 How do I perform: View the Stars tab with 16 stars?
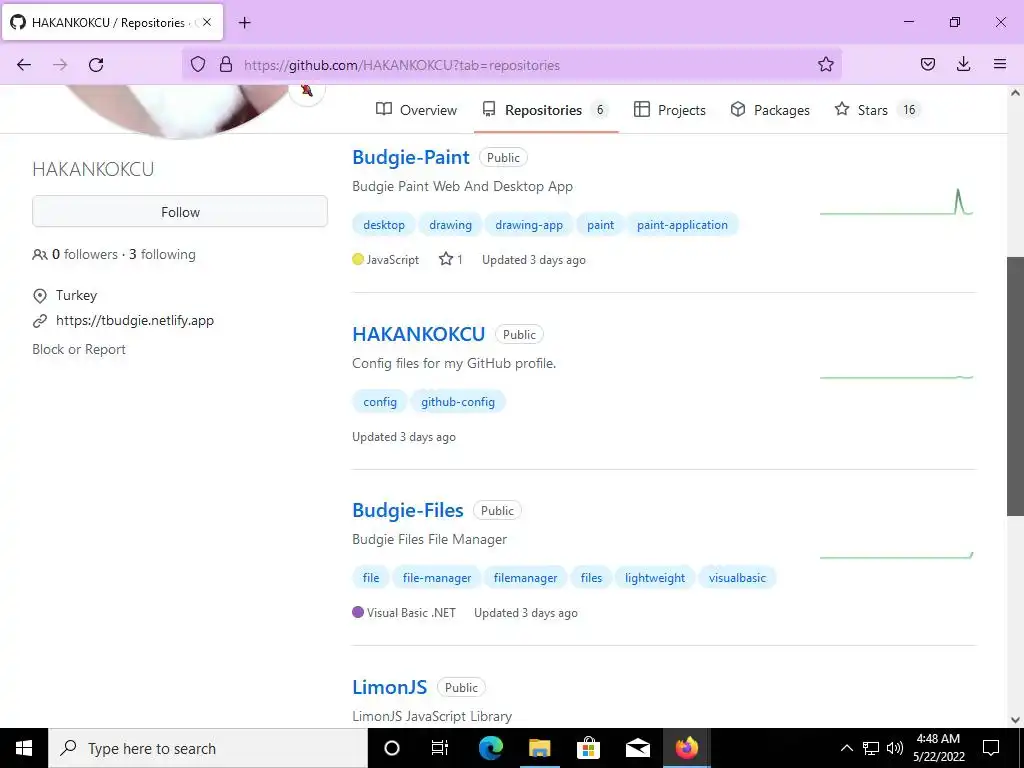tap(877, 110)
